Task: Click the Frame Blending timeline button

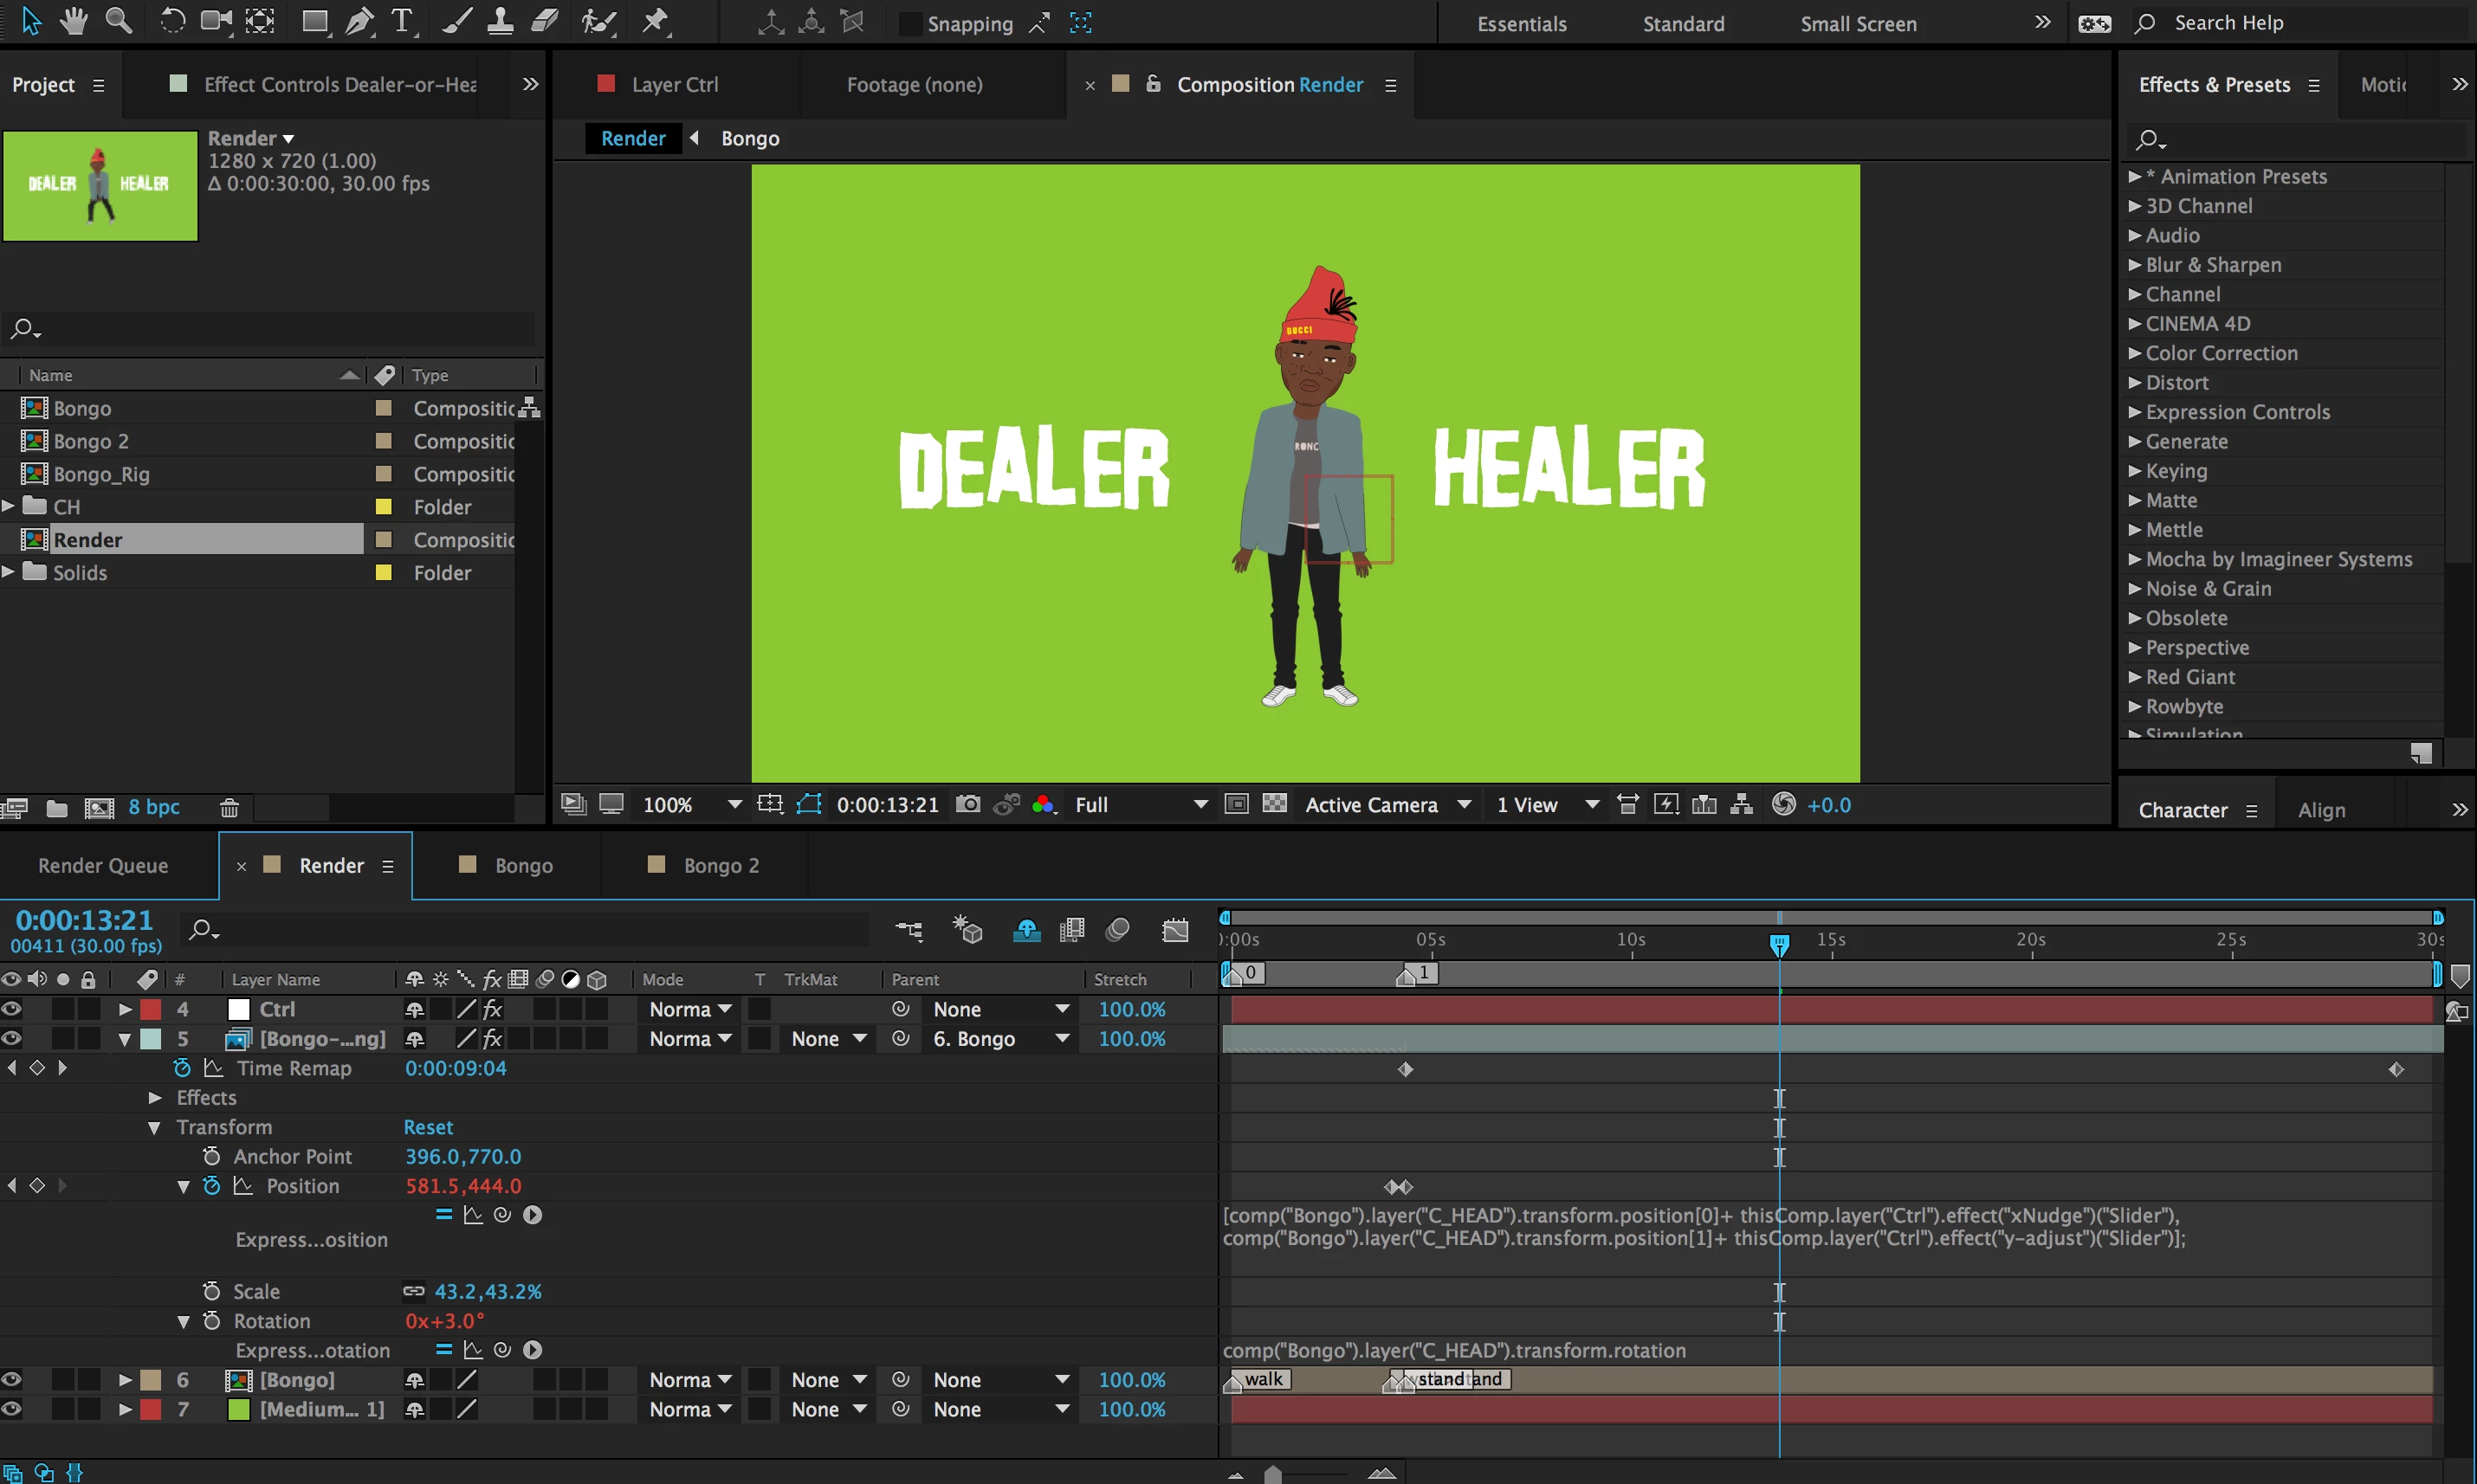Action: pos(1072,931)
